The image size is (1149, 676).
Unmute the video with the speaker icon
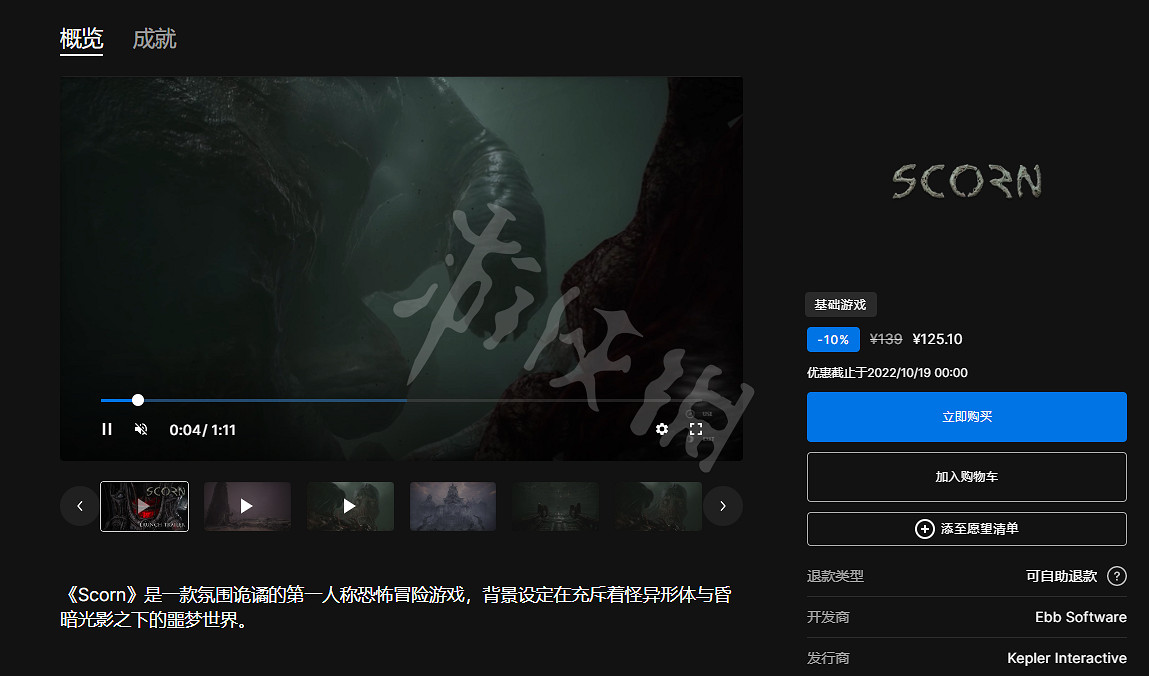point(141,429)
